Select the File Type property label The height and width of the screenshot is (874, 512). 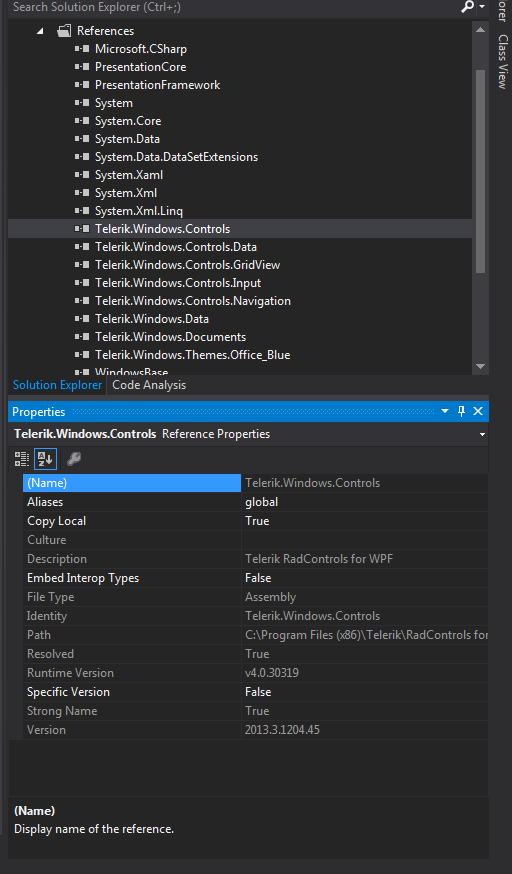51,597
